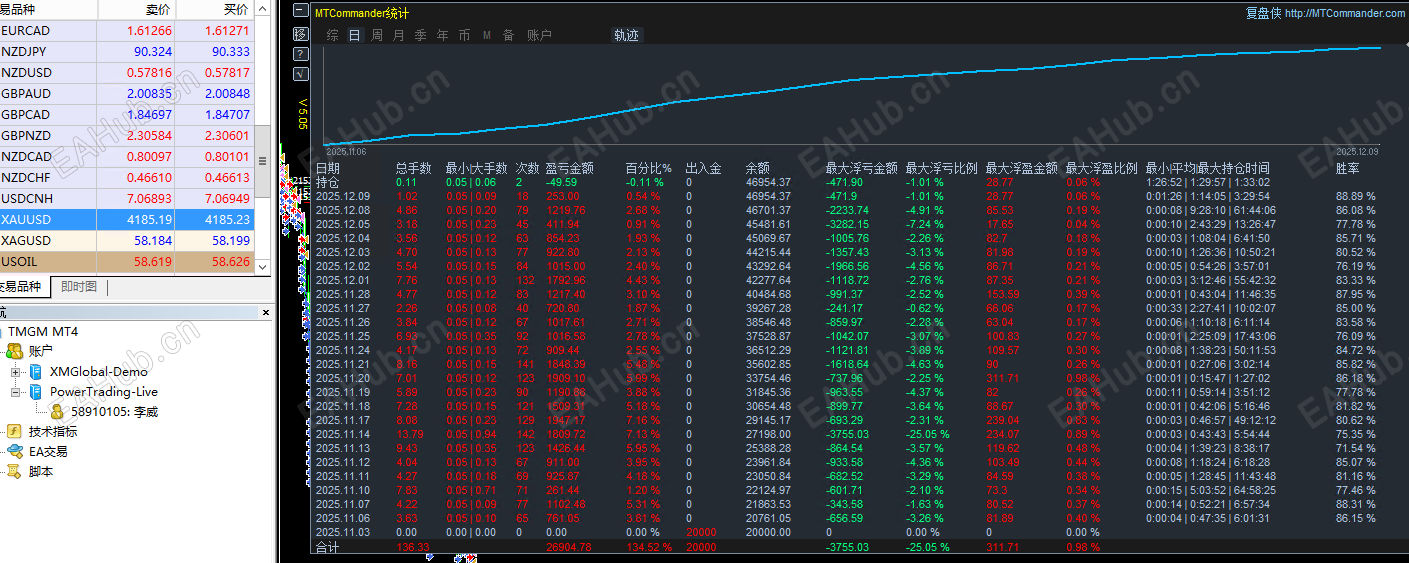The width and height of the screenshot is (1409, 563).
Task: Switch to the 综 summary tab
Action: pyautogui.click(x=332, y=35)
